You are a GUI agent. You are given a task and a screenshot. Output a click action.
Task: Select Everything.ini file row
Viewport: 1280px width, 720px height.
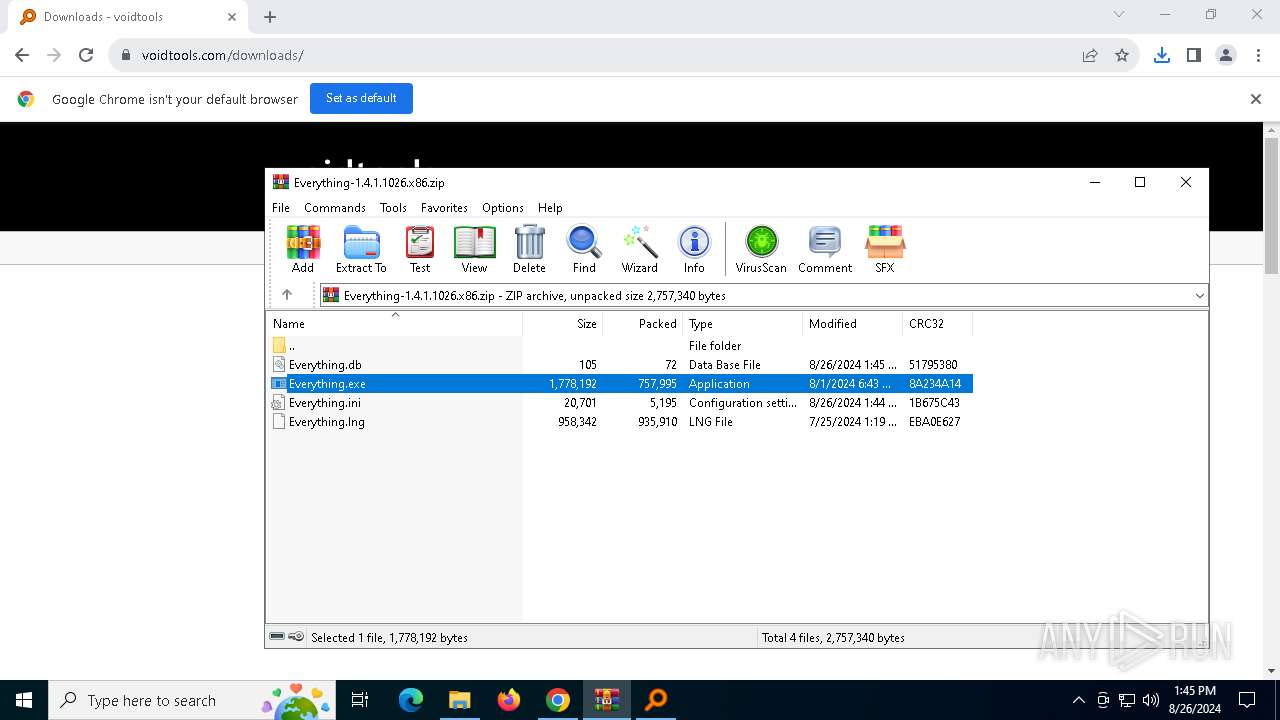(x=619, y=403)
